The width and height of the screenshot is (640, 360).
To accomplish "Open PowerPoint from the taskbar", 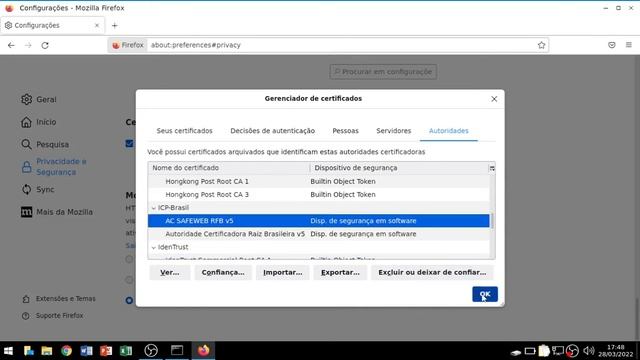I will (106, 351).
